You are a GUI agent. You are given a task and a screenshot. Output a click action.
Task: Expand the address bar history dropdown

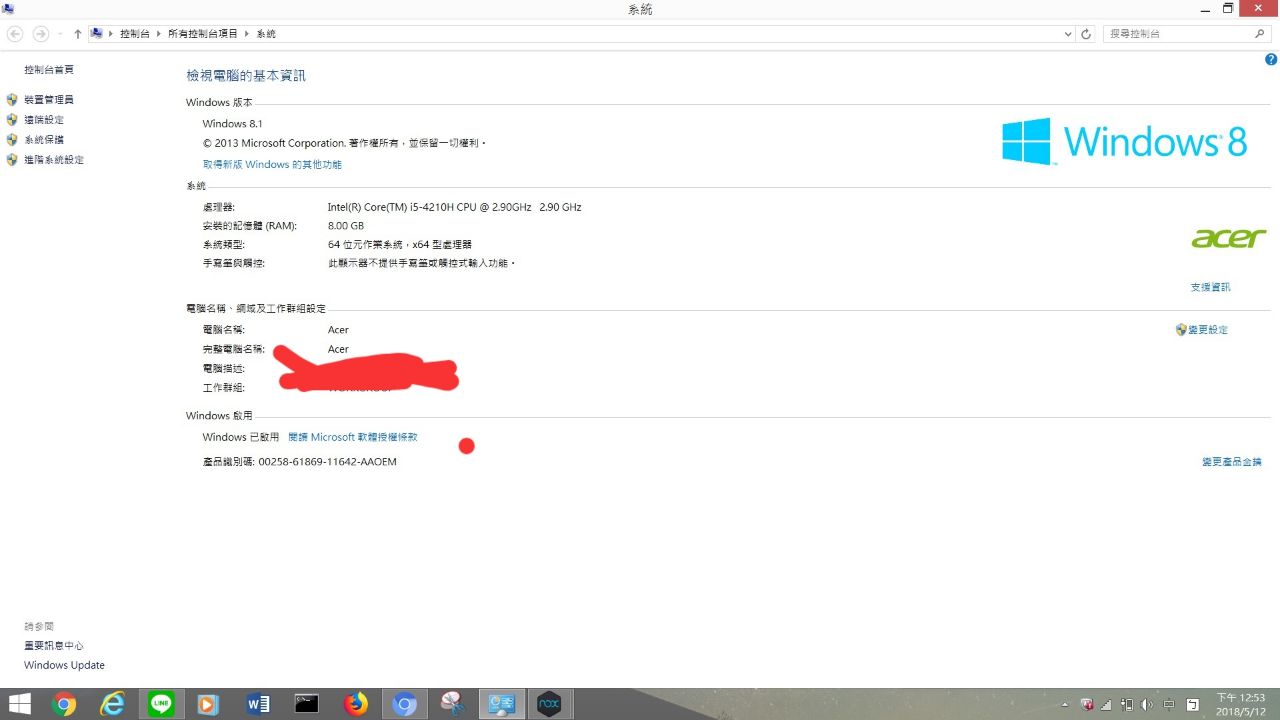pyautogui.click(x=1068, y=34)
